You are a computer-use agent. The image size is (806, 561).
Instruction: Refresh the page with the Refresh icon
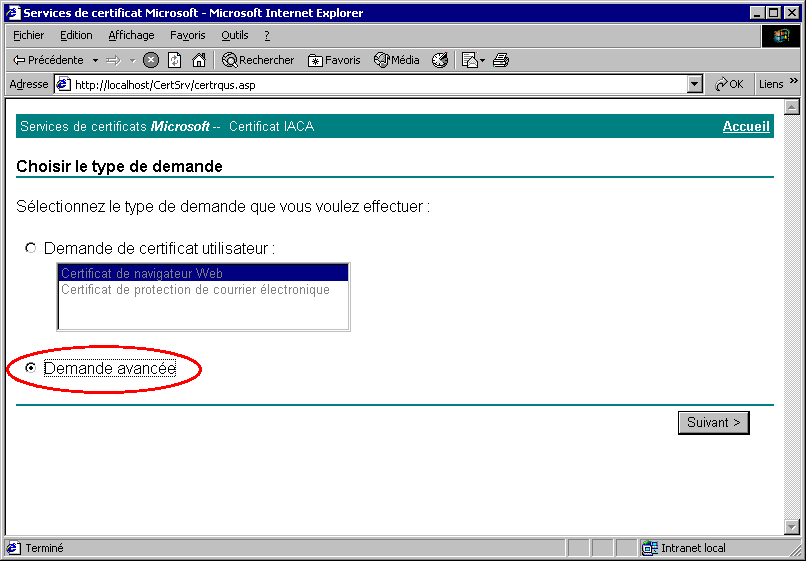[x=174, y=60]
